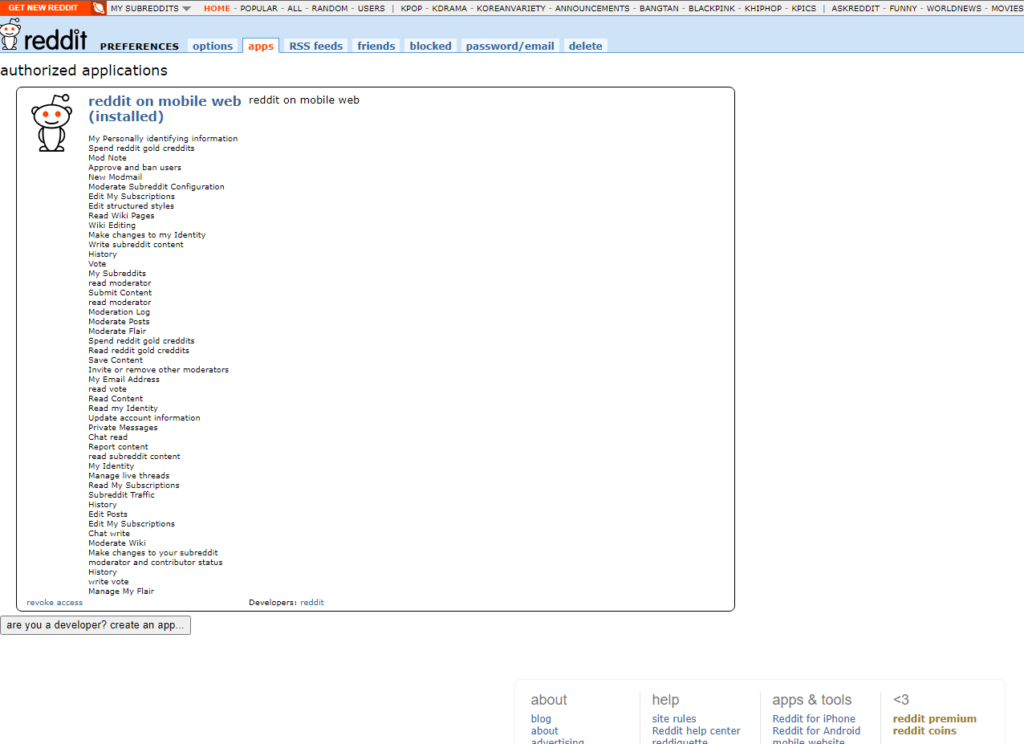Screen dimensions: 1024x744
Task: Click the planet icon beside GET NEW REDDIT
Action: (98, 8)
